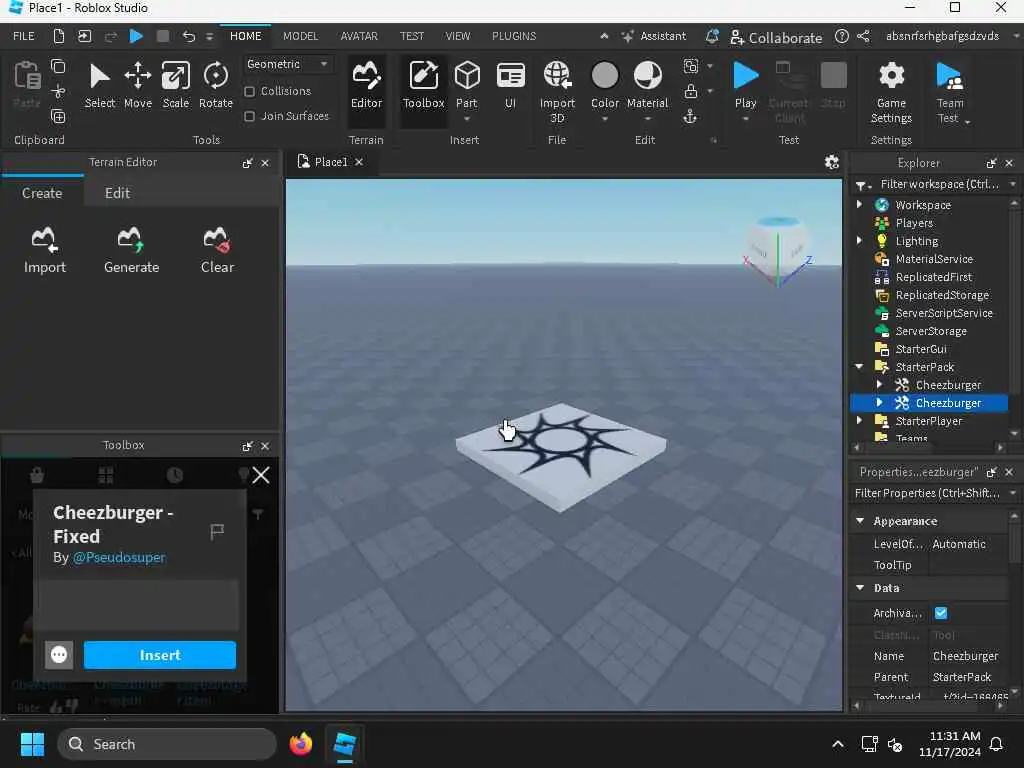Click the Import terrain tool

tap(44, 251)
